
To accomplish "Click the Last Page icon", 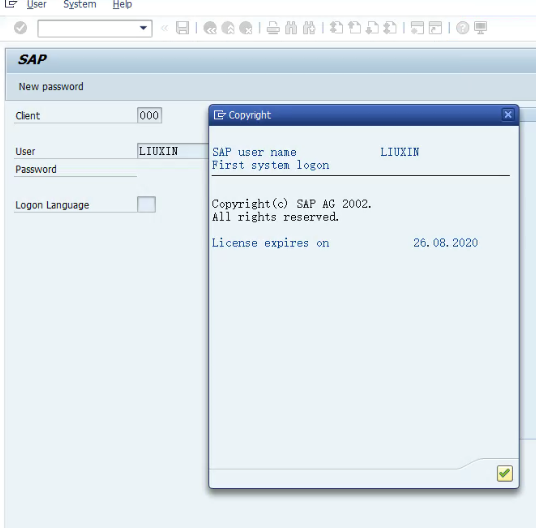I will click(390, 28).
